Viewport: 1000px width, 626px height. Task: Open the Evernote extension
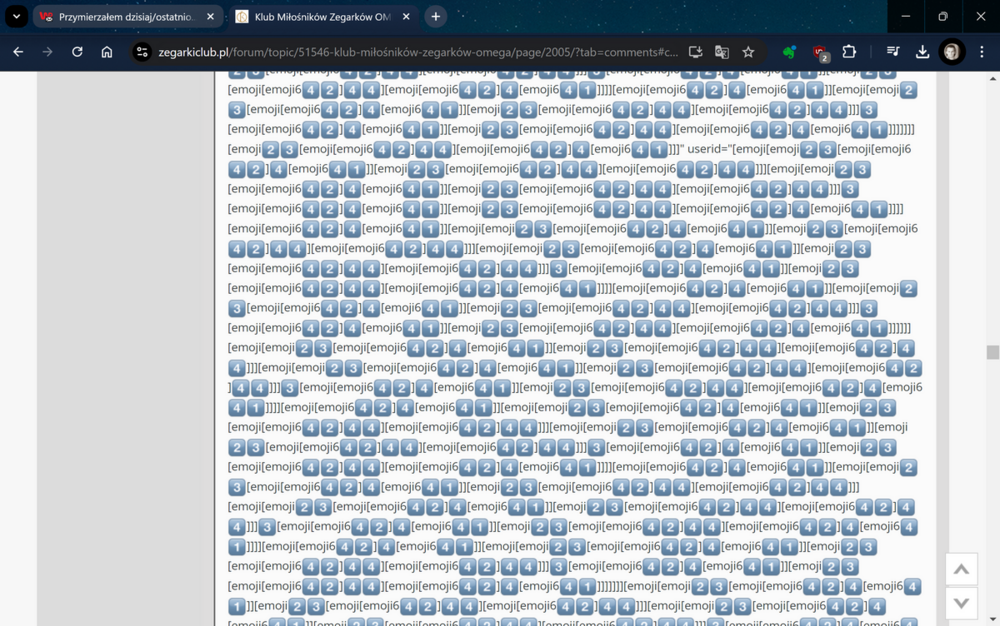pos(789,51)
